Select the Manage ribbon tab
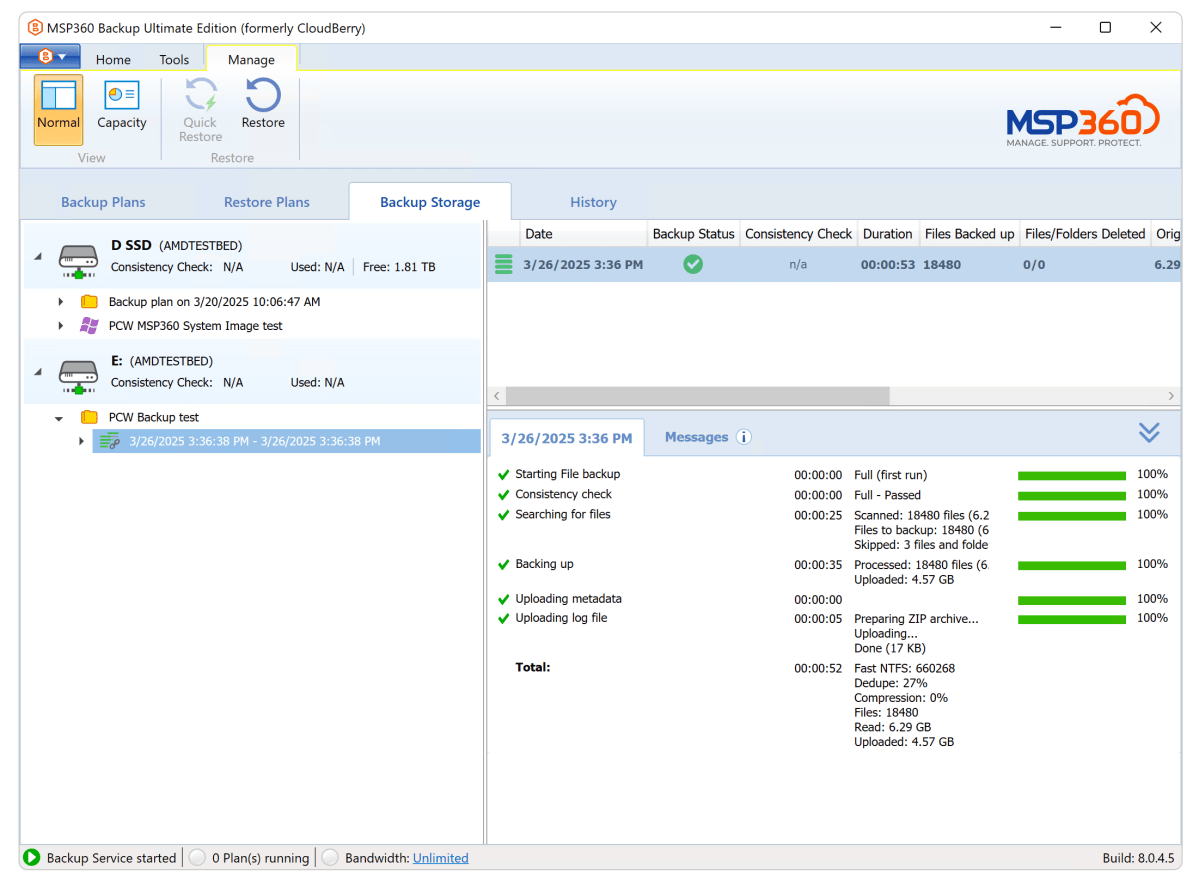Viewport: 1199px width, 880px height. click(x=251, y=60)
